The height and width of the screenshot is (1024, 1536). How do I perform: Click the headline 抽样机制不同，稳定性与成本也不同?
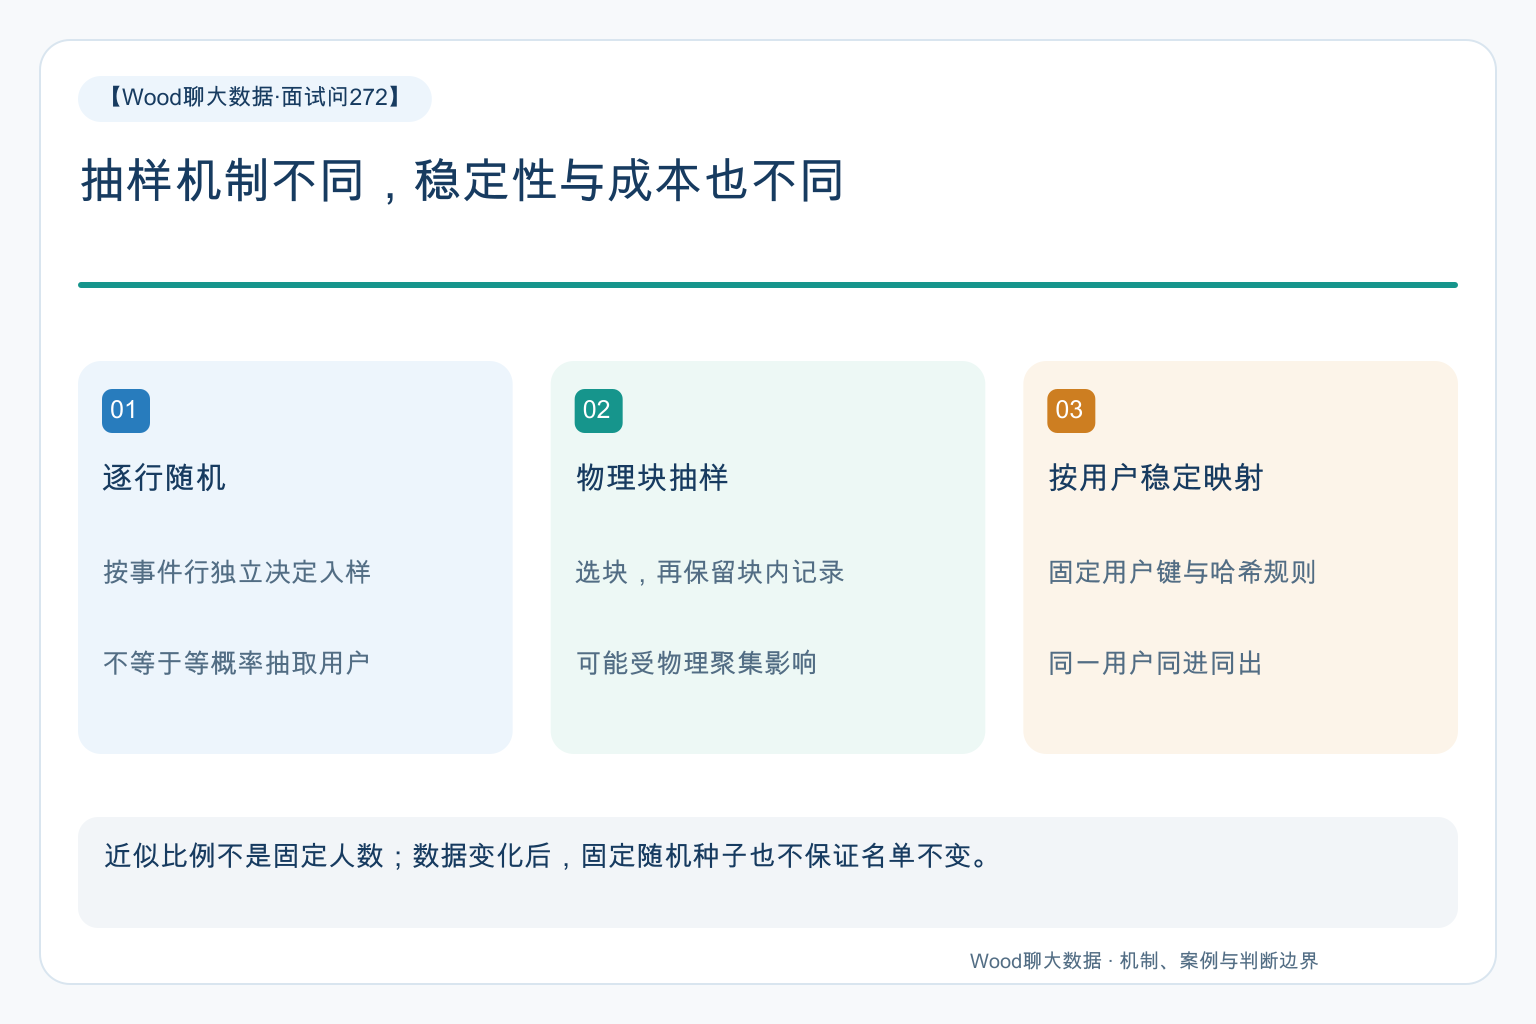[x=462, y=181]
